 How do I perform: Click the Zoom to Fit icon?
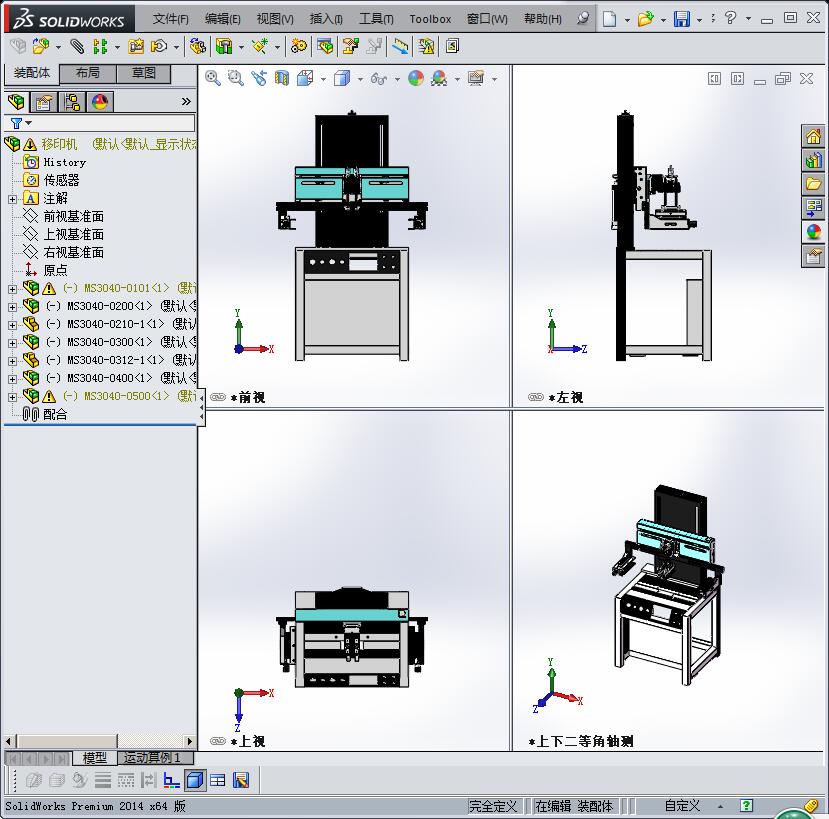coord(212,78)
